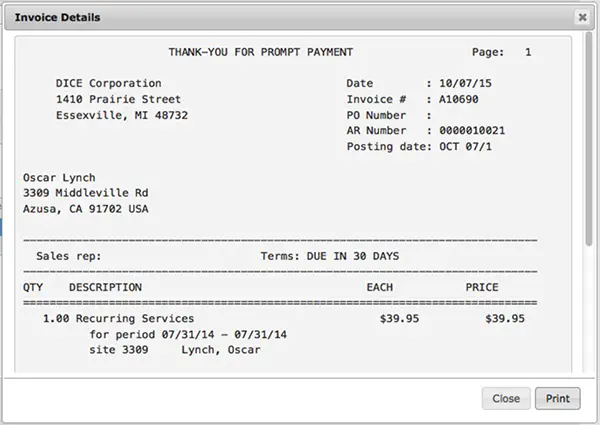Click the Print button
This screenshot has height=425, width=600.
558,398
